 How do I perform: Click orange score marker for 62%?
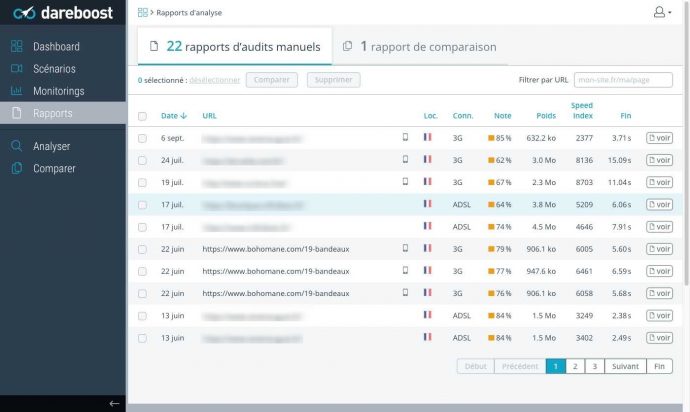(491, 160)
